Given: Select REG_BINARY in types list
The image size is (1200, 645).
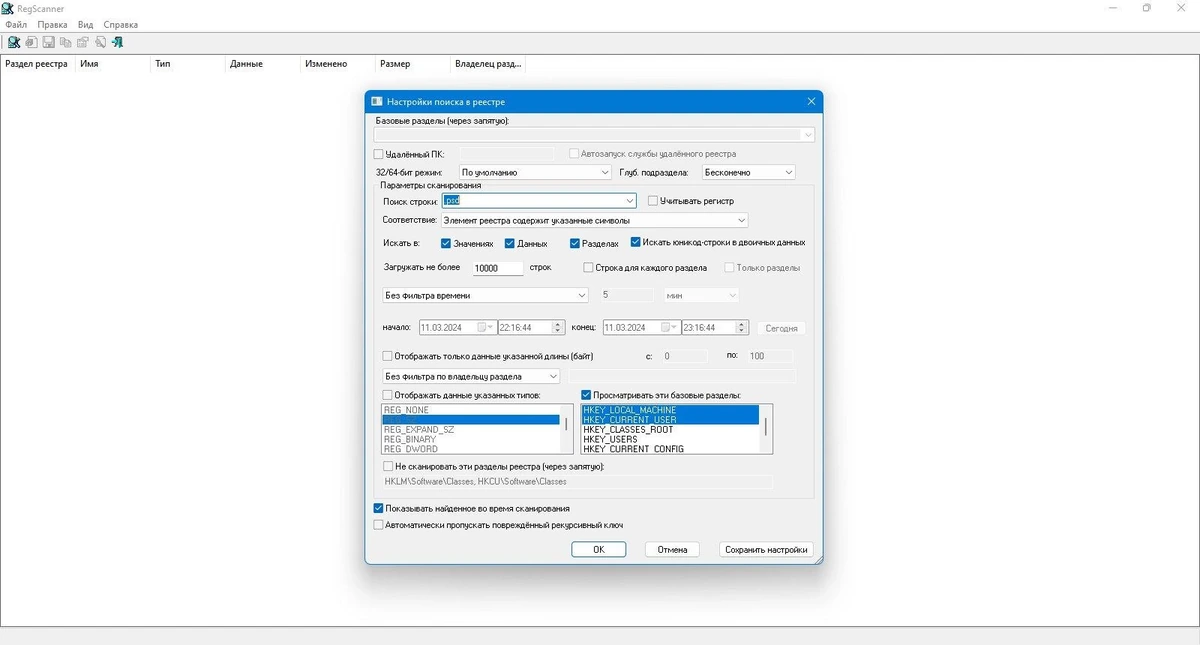Looking at the screenshot, I should [x=471, y=440].
